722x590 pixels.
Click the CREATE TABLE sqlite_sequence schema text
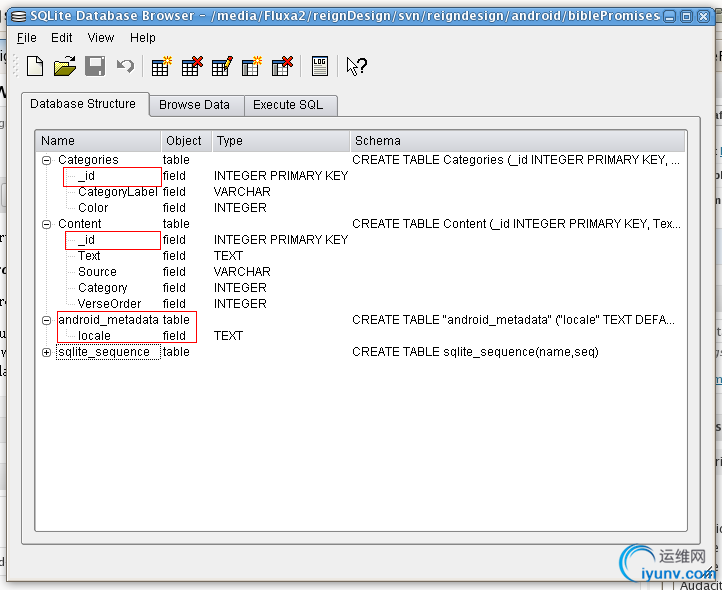coord(475,352)
